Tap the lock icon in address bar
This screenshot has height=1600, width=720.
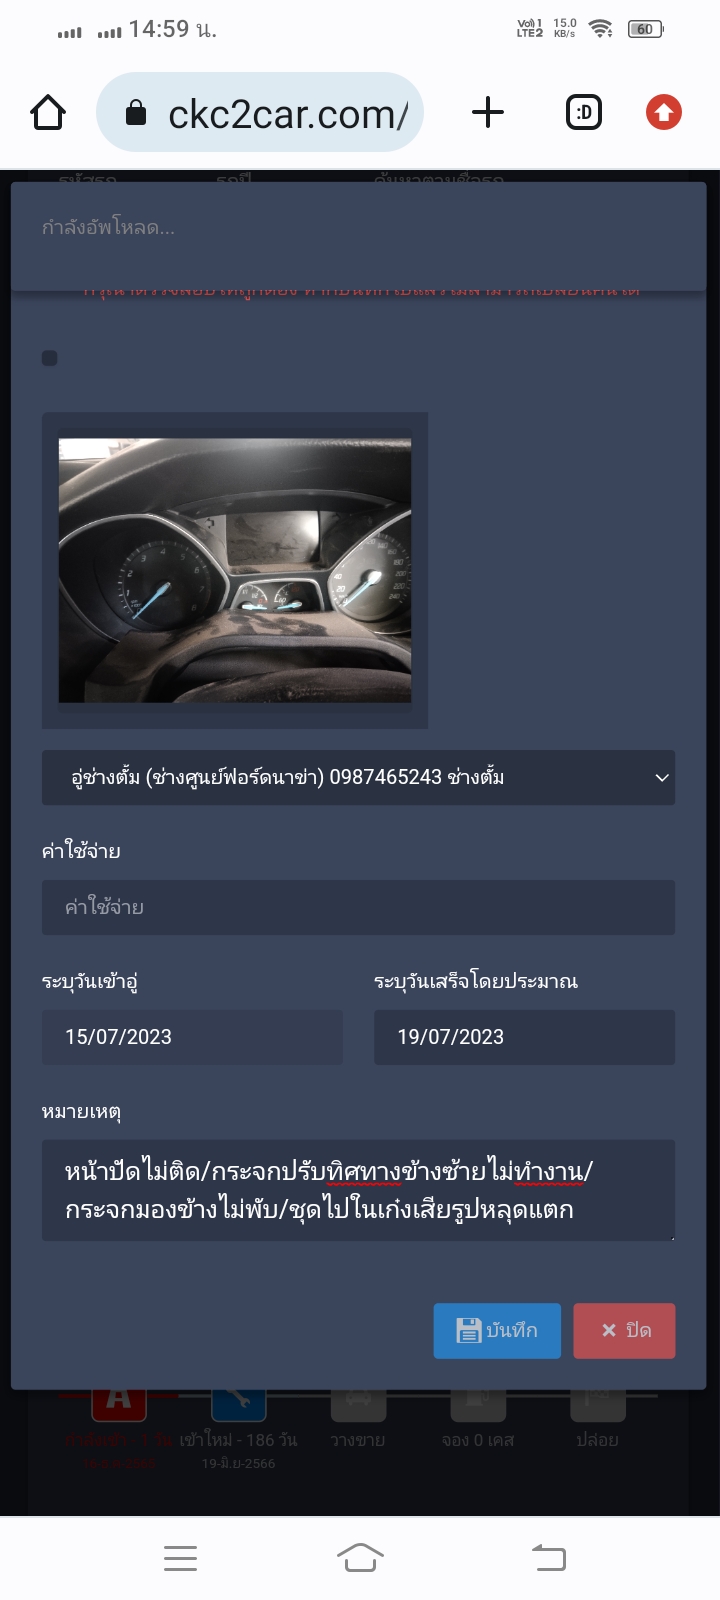tap(136, 114)
